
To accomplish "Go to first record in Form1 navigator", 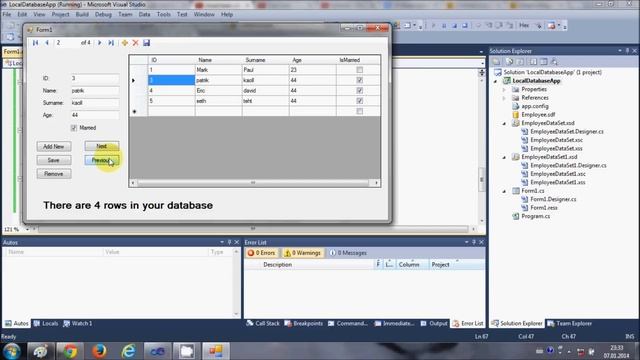I will pyautogui.click(x=36, y=43).
